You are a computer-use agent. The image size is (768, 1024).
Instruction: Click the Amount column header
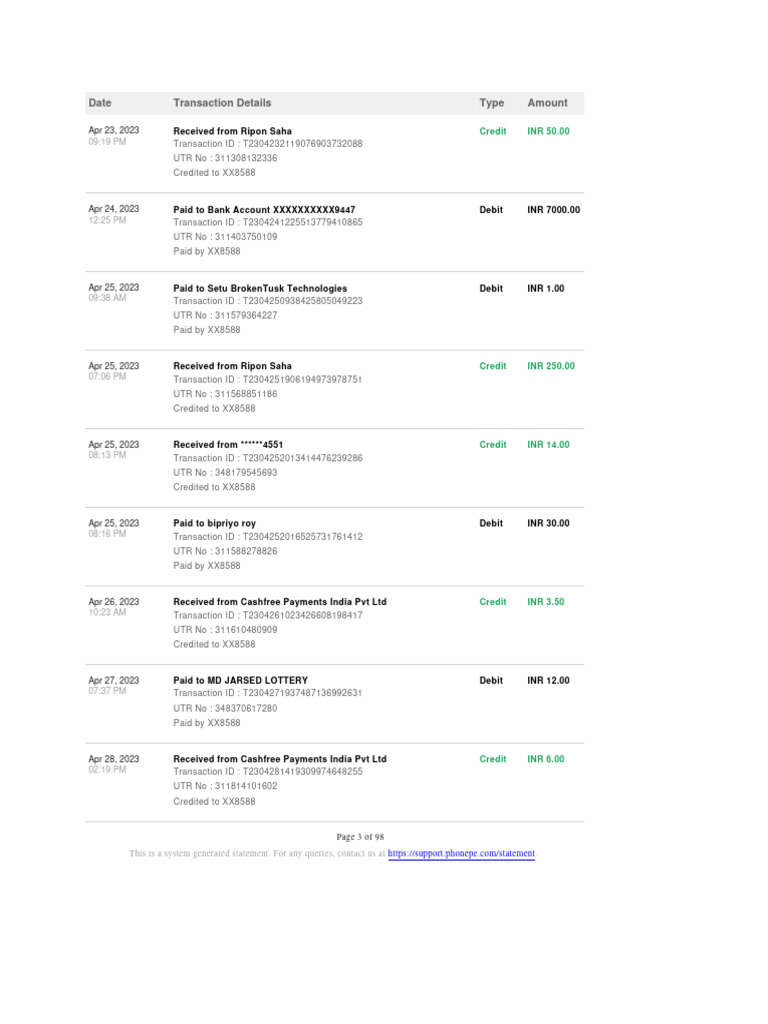(547, 103)
